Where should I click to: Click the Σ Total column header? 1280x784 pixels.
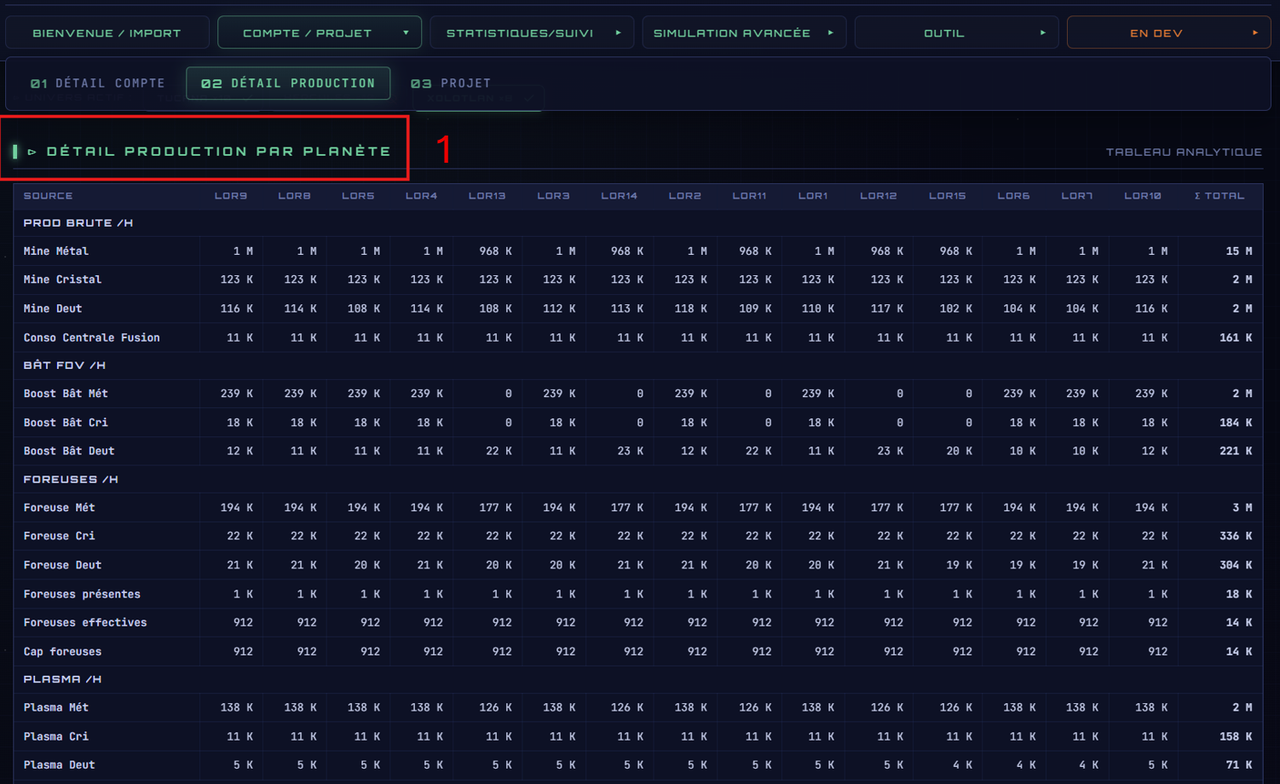point(1219,196)
